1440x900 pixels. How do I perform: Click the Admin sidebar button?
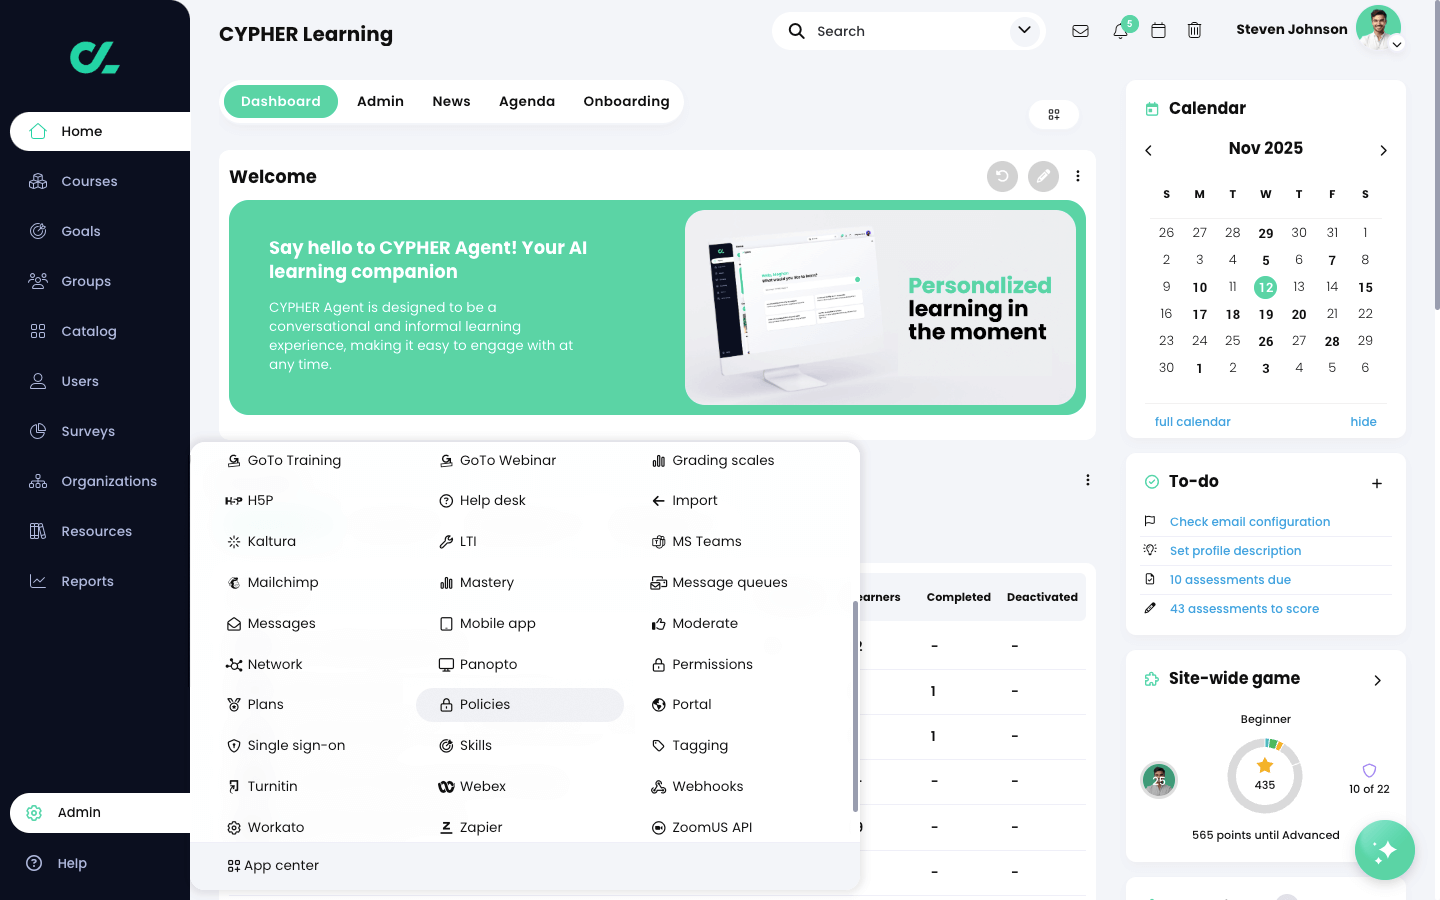[x=100, y=813]
